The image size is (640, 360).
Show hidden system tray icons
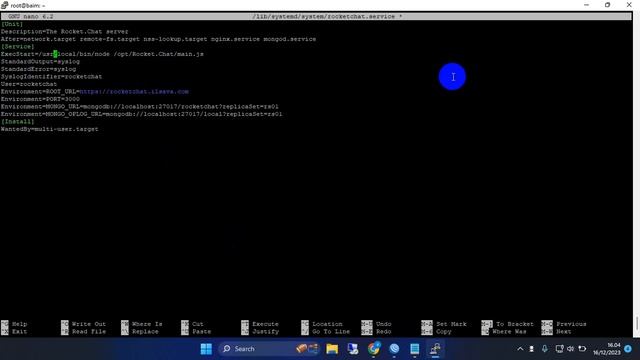pyautogui.click(x=520, y=349)
